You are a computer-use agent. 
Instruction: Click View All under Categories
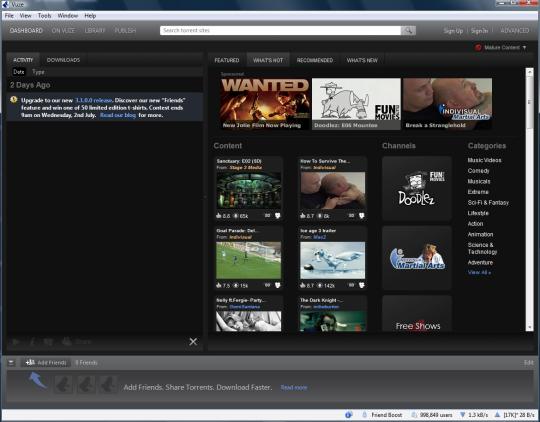click(x=479, y=272)
